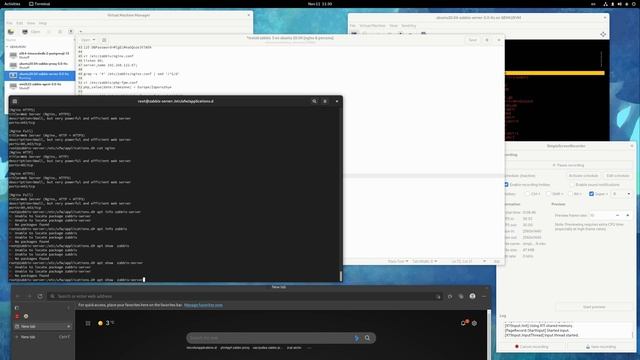Select the zabbix-proxy VM row
The height and width of the screenshot is (360, 640).
pyautogui.click(x=40, y=65)
